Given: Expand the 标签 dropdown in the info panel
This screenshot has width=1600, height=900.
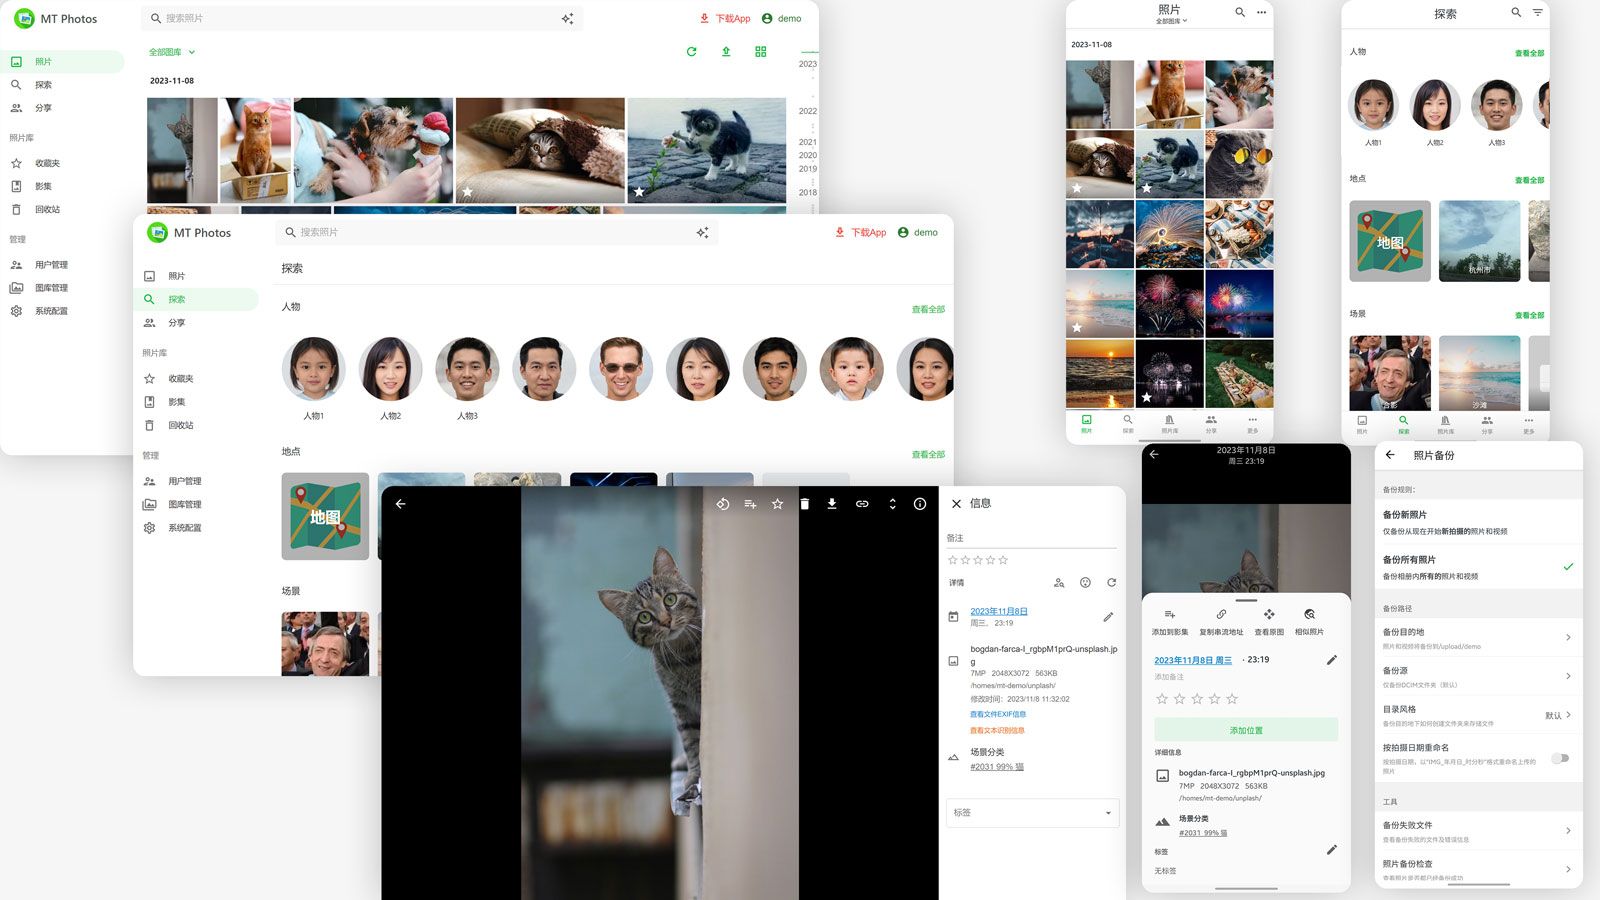Looking at the screenshot, I should tap(1031, 813).
